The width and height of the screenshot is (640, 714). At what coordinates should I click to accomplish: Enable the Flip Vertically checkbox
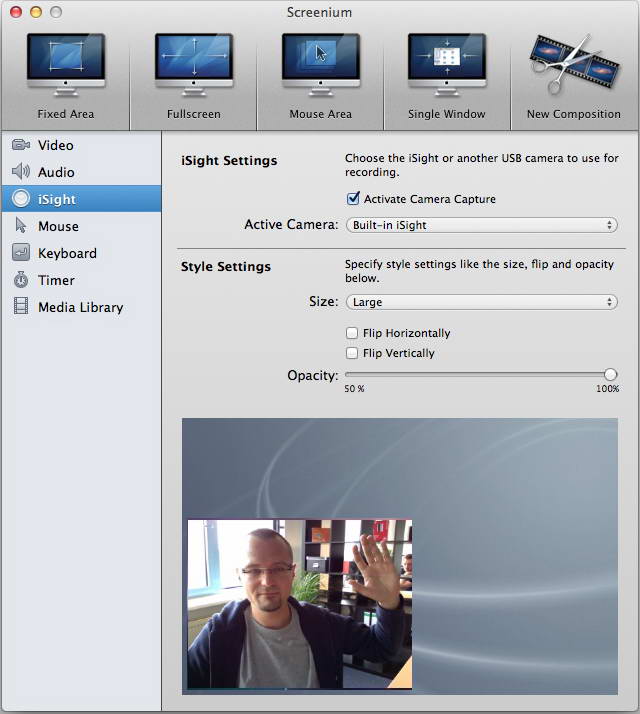[x=352, y=353]
